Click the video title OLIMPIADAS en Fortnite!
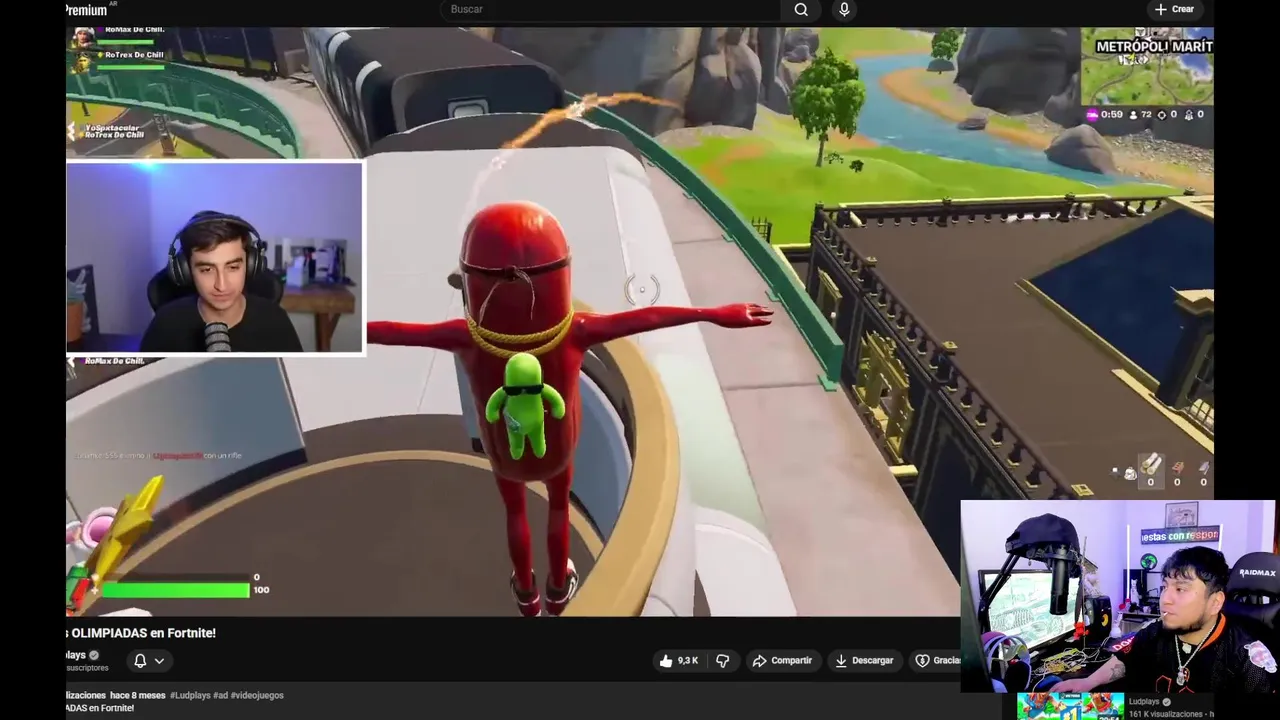The image size is (1280, 720). pos(141,633)
